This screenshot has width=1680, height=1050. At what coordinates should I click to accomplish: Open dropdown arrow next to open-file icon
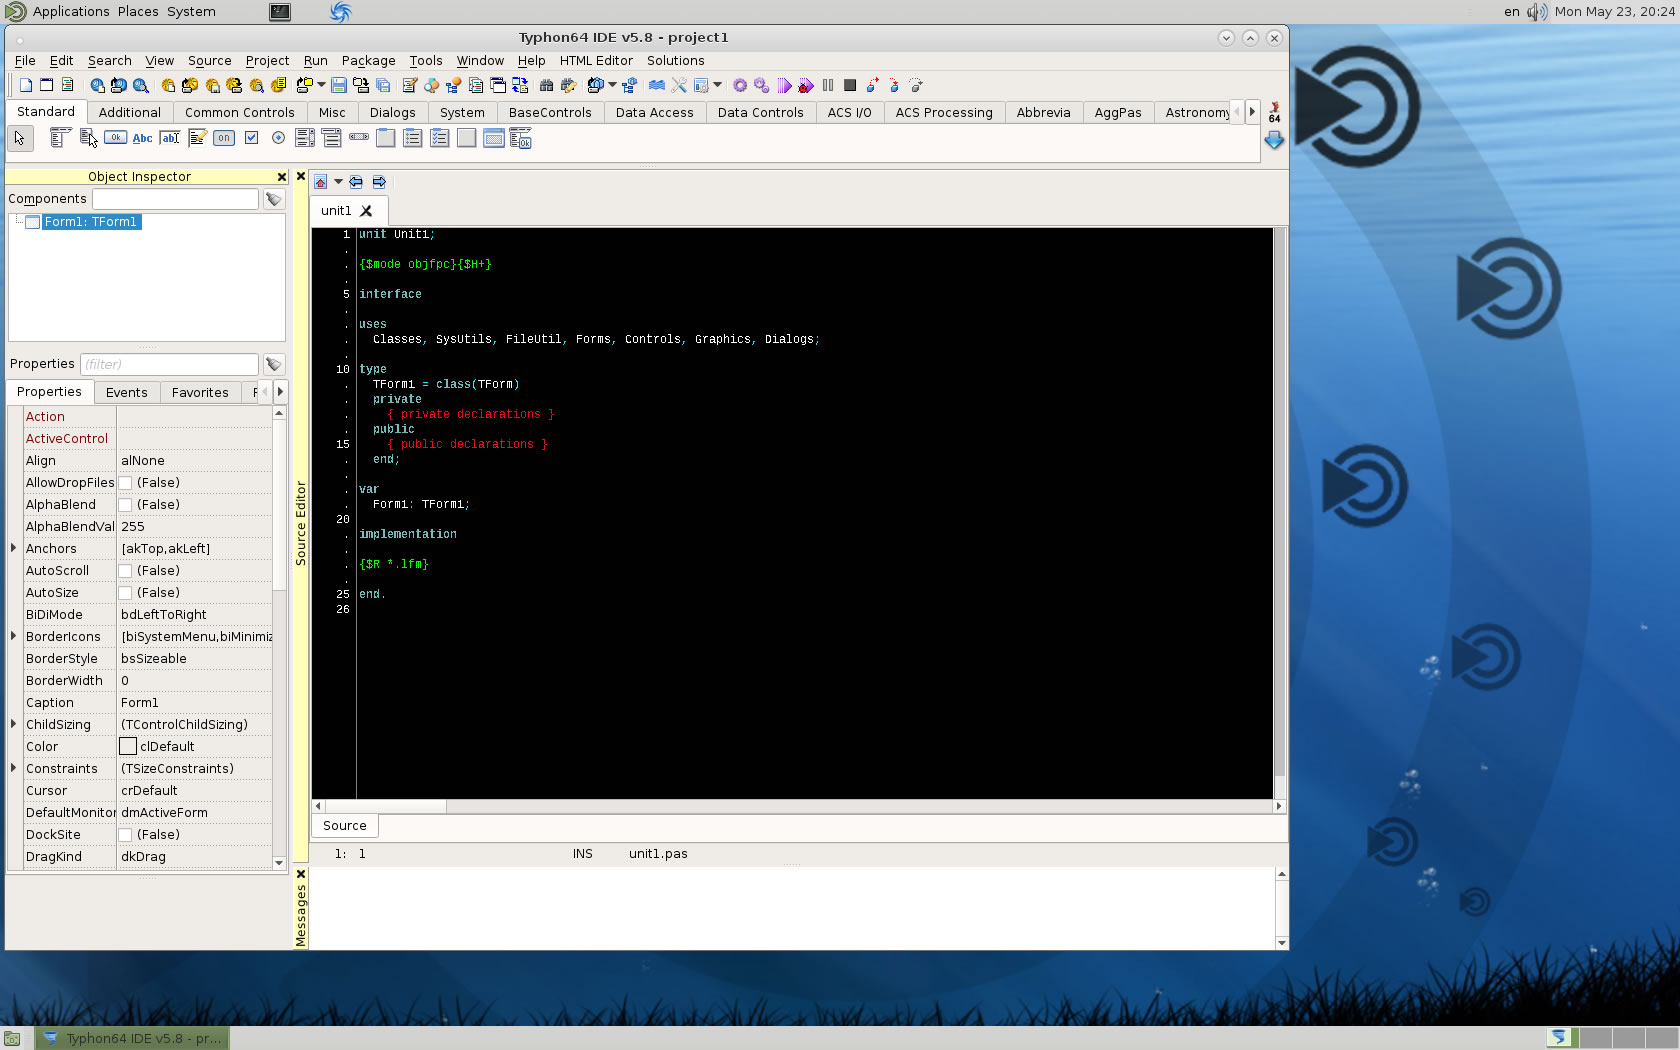(x=321, y=85)
